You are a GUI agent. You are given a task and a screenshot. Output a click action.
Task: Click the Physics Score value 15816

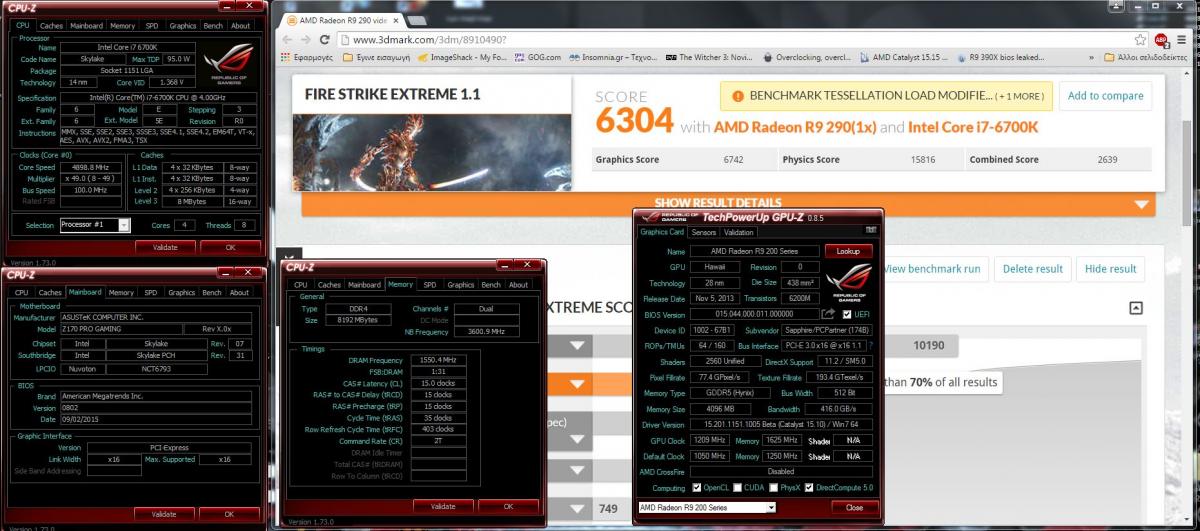[x=923, y=159]
